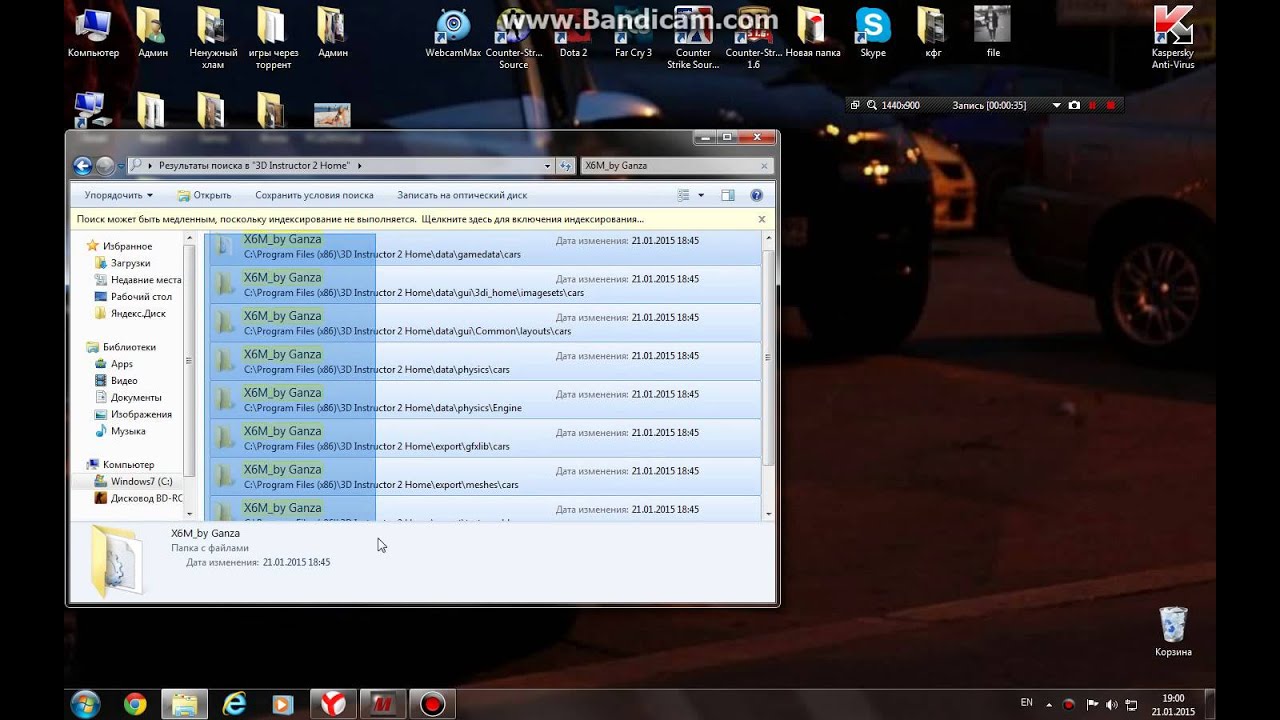This screenshot has width=1280, height=720.
Task: Select Рабочий стол in navigation pane
Action: point(133,297)
